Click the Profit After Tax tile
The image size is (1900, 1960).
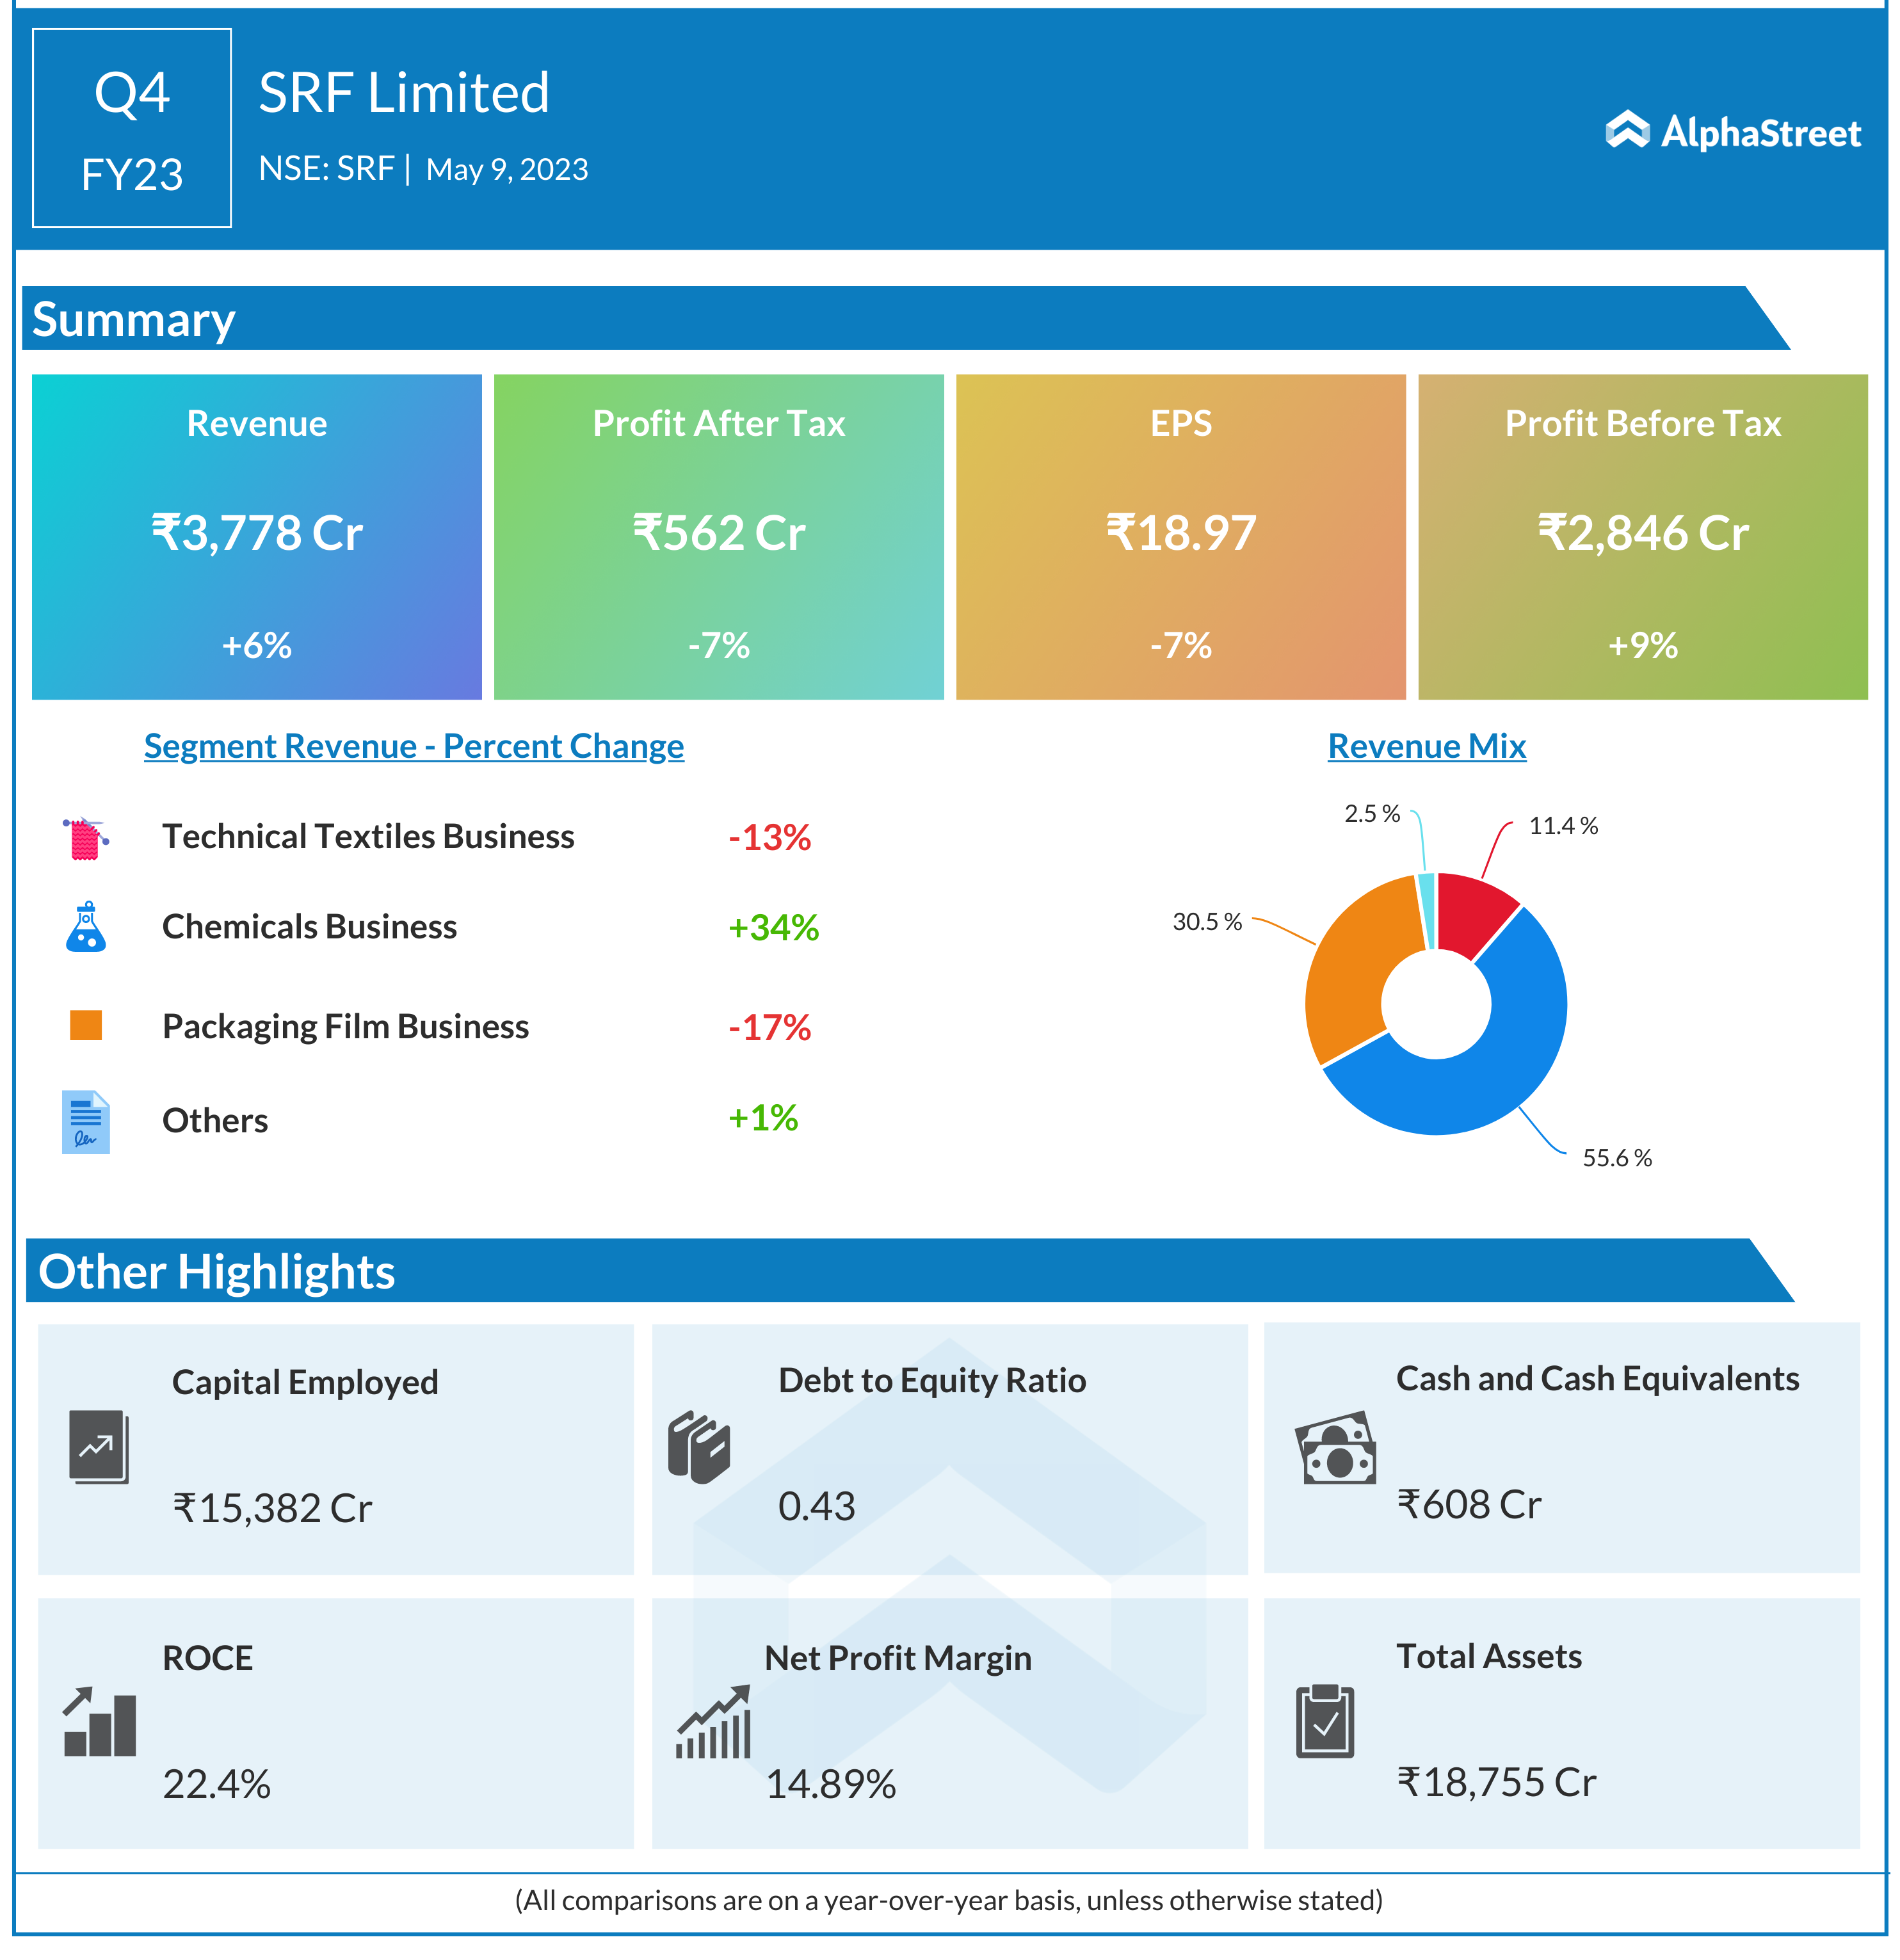[718, 537]
